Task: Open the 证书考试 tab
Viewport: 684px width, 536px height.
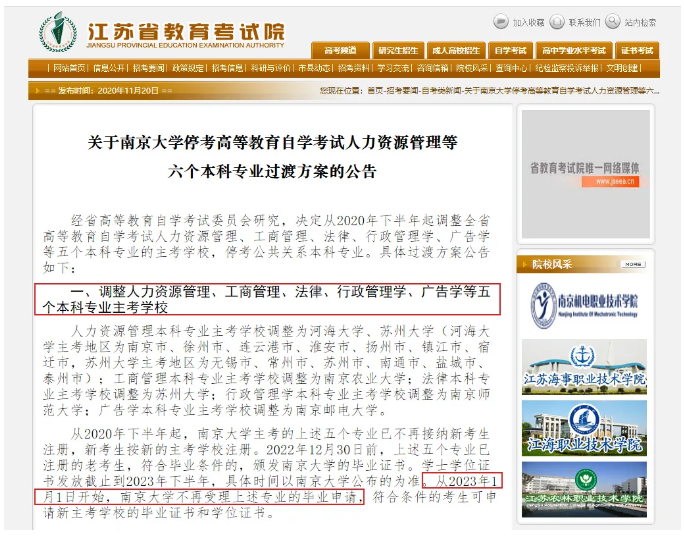Action: (637, 51)
